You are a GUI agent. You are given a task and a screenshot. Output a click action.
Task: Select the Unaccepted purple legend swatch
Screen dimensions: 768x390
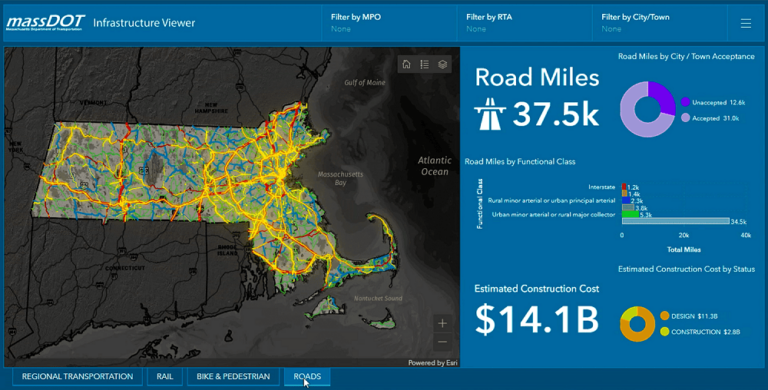(685, 102)
